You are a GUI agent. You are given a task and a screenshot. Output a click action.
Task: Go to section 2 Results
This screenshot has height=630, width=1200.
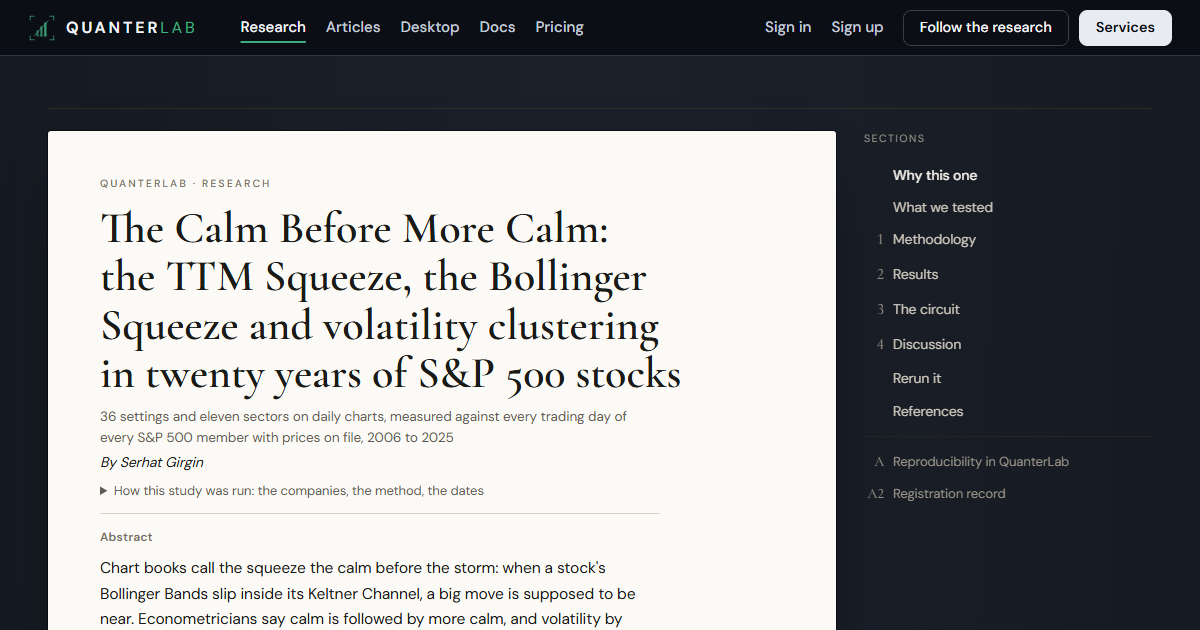(906, 274)
